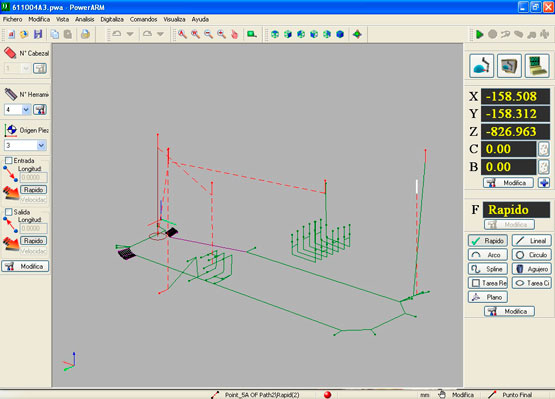
Task: Start simulation with green play button
Action: (x=480, y=34)
